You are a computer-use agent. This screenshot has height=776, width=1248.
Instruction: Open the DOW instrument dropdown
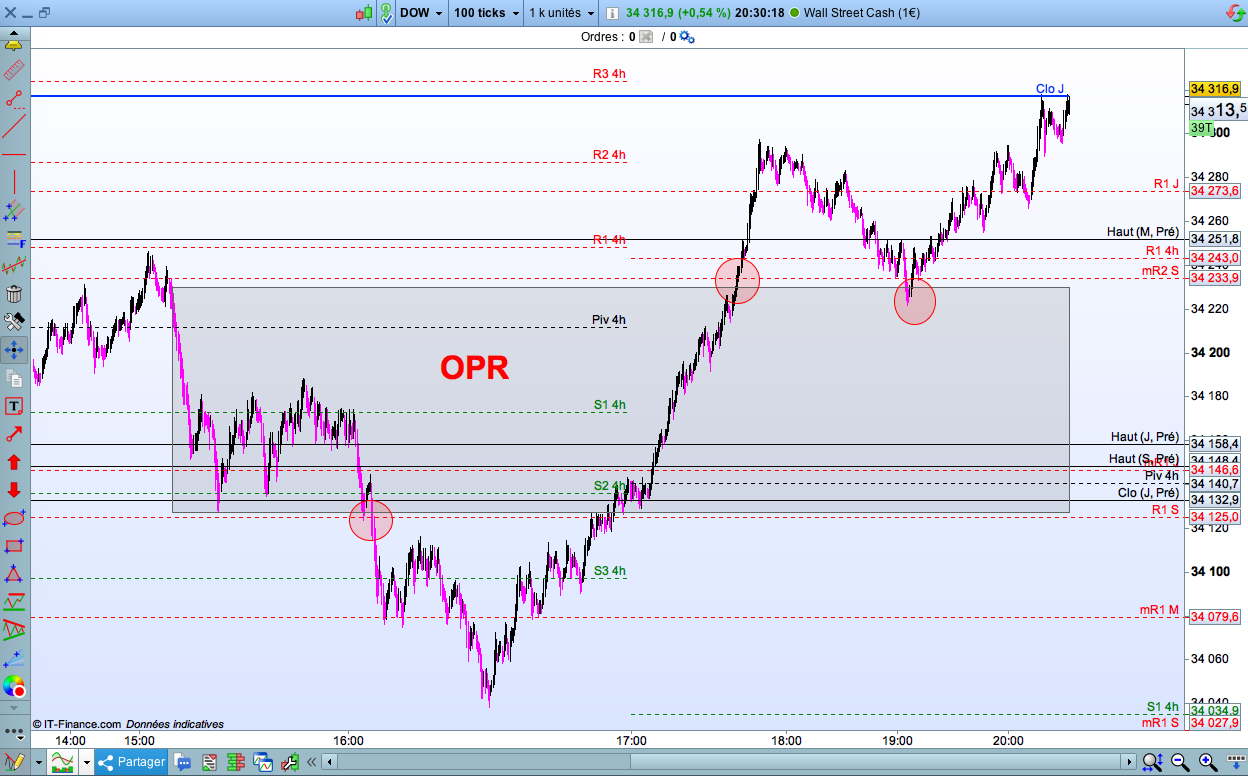[422, 13]
